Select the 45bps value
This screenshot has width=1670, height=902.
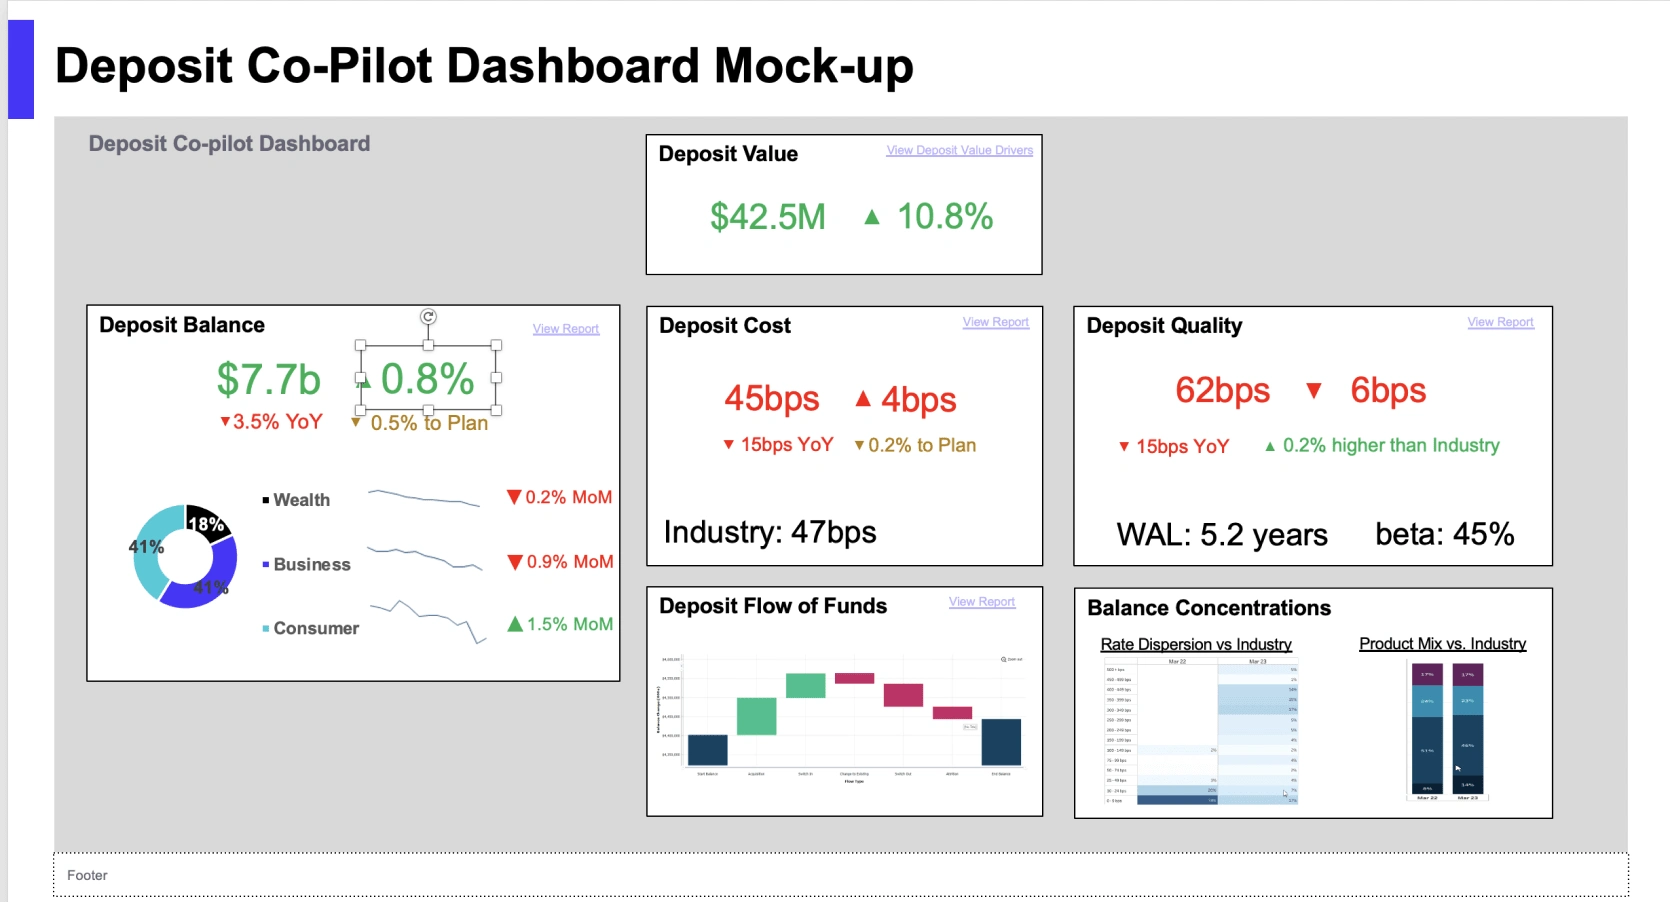772,399
